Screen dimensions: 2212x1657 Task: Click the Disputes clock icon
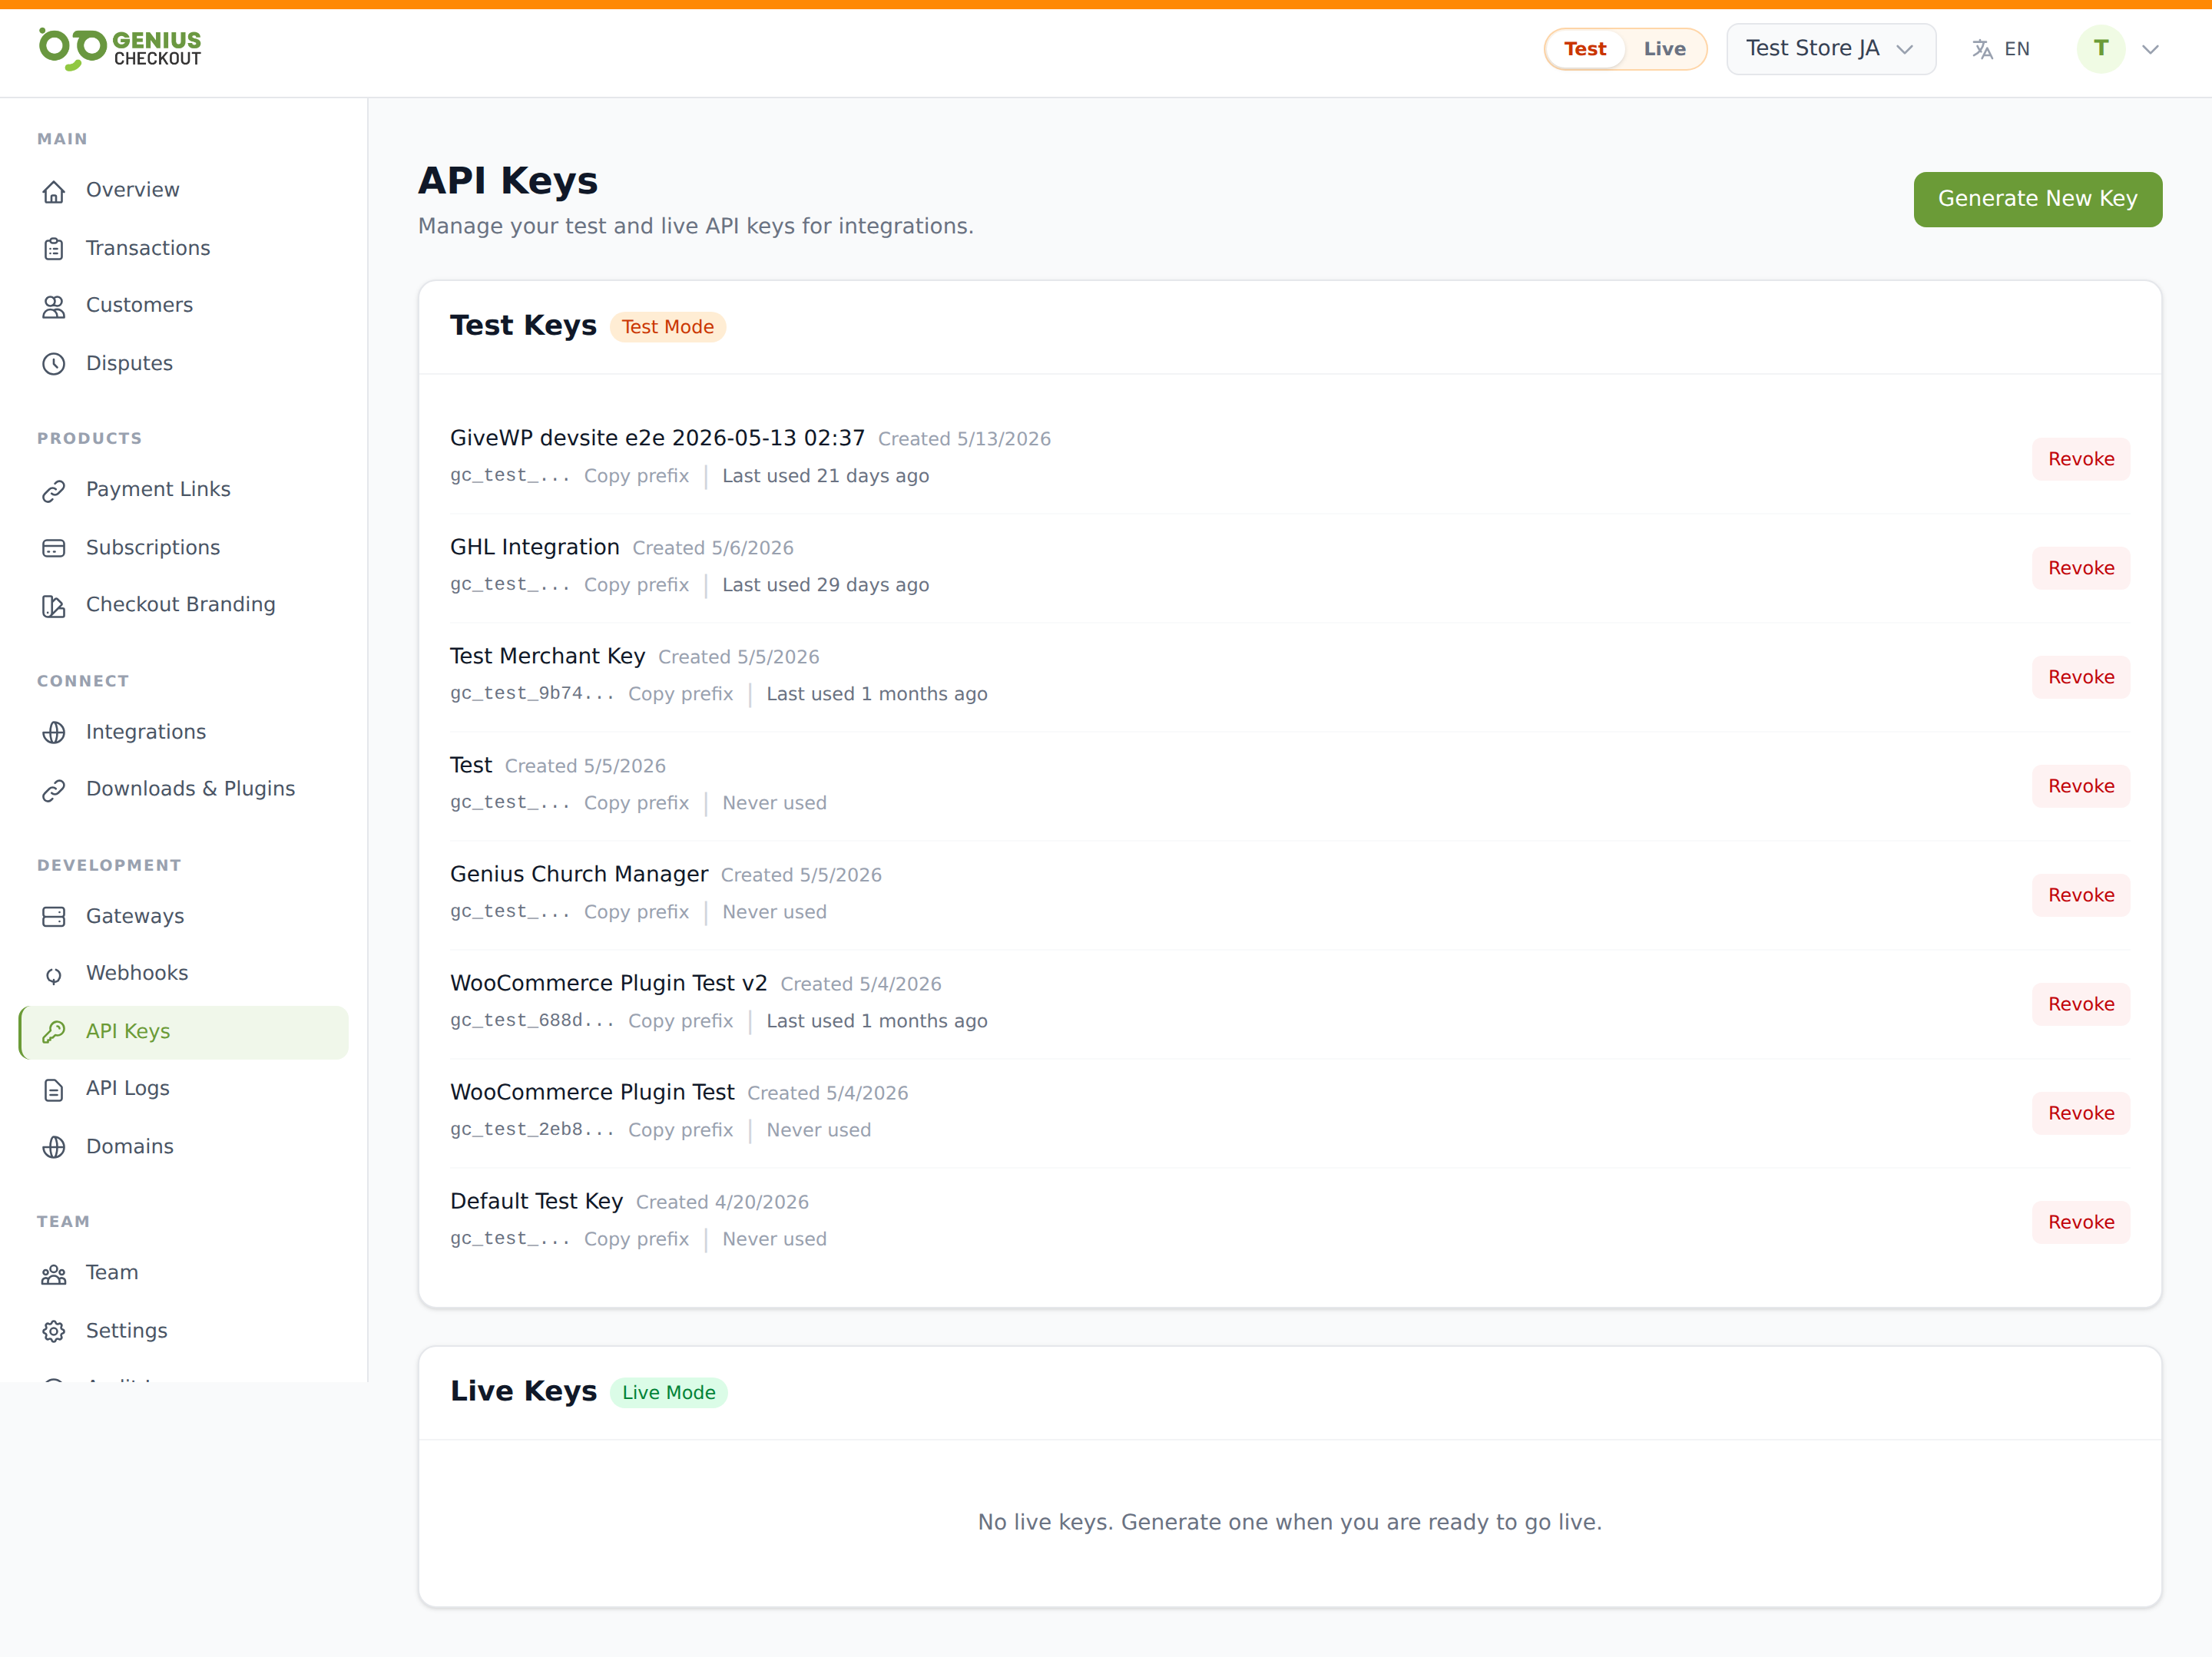click(54, 364)
